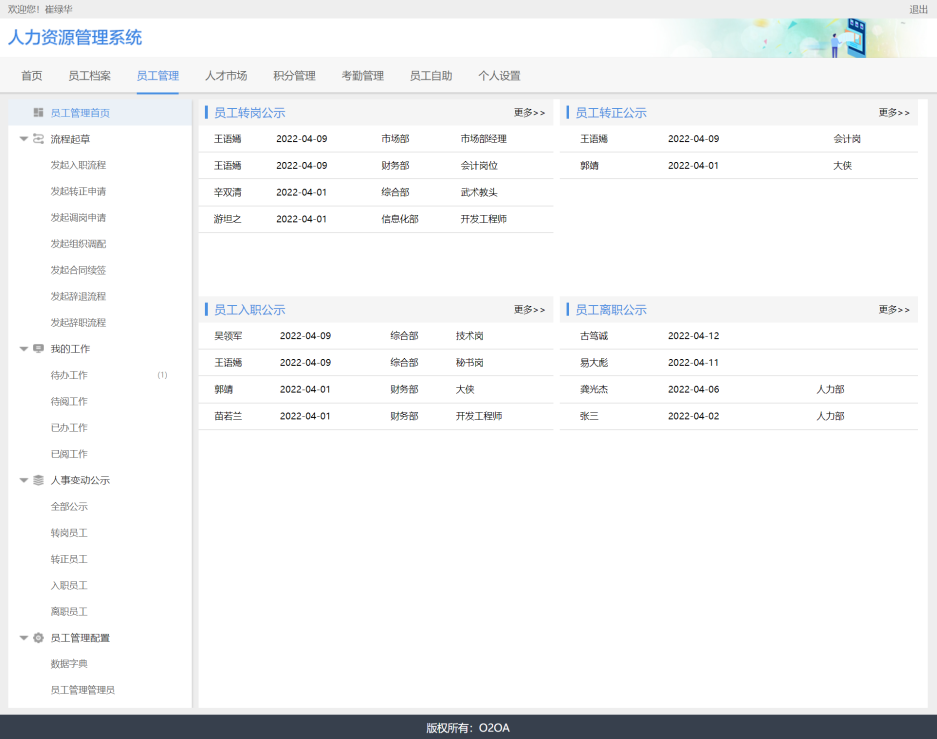Click the 员工管理配置 gear icon
Screen dimensions: 937x739
pos(38,637)
